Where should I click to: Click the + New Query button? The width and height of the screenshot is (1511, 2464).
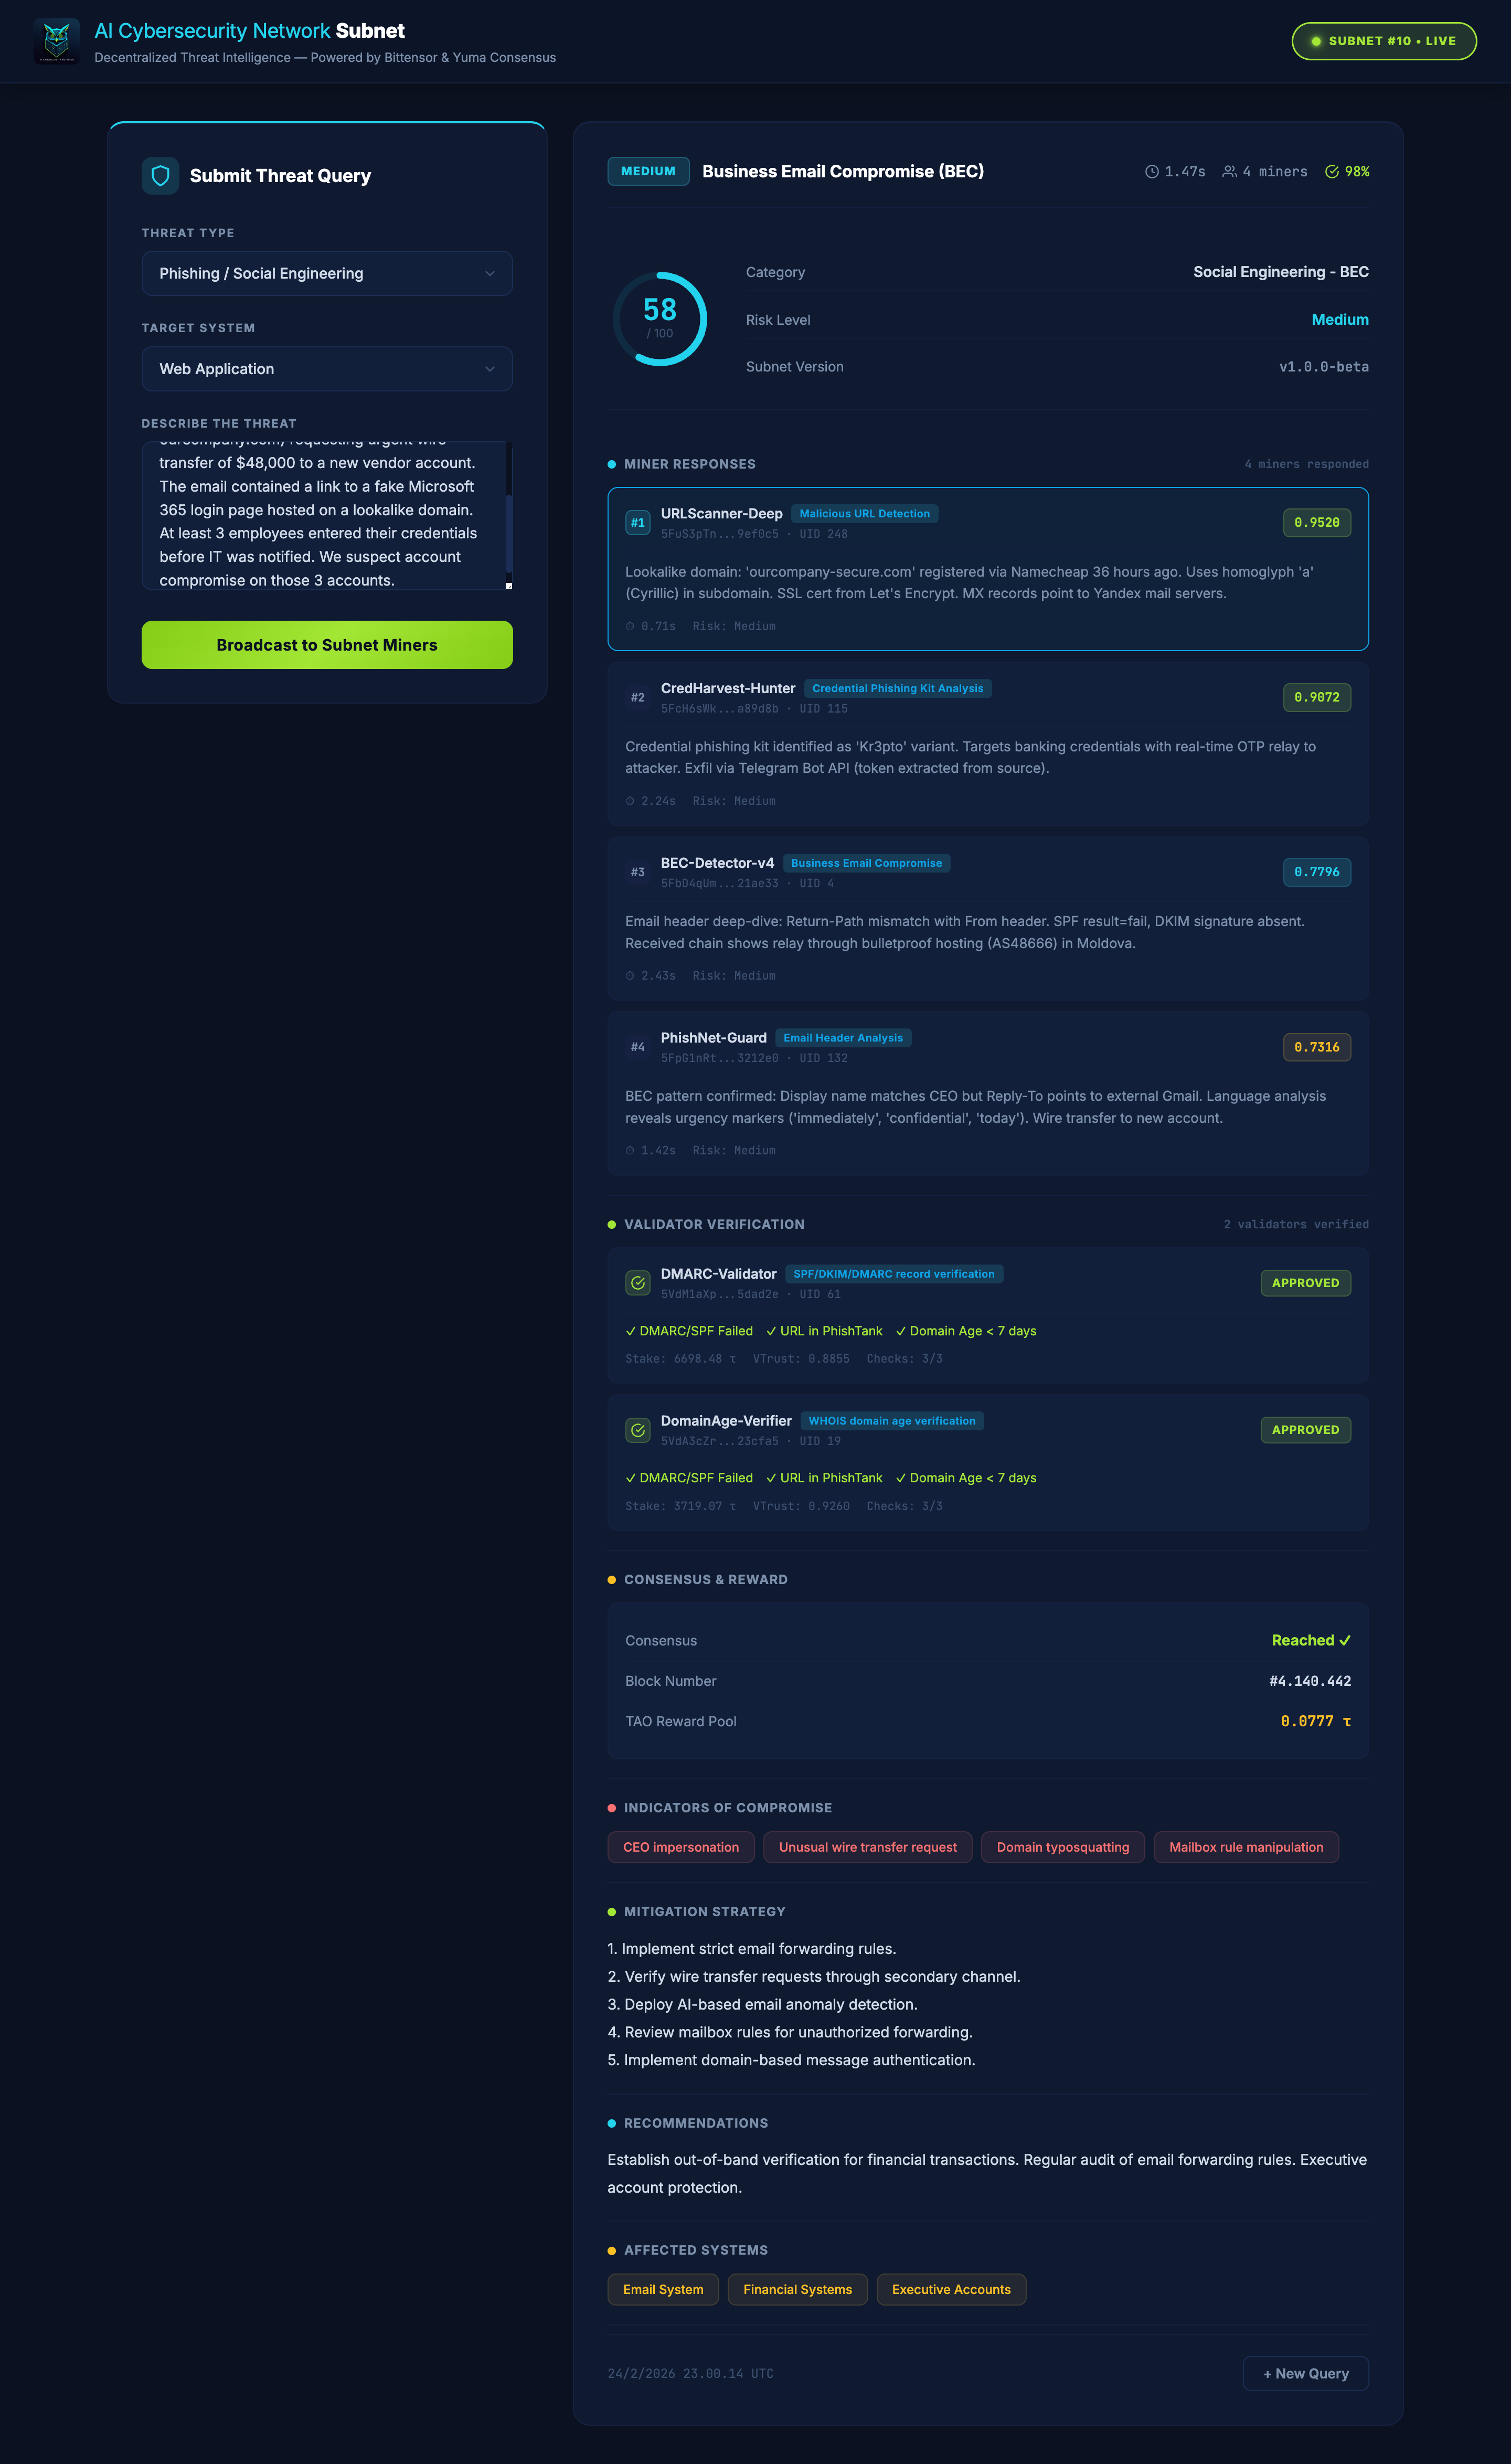1305,2373
